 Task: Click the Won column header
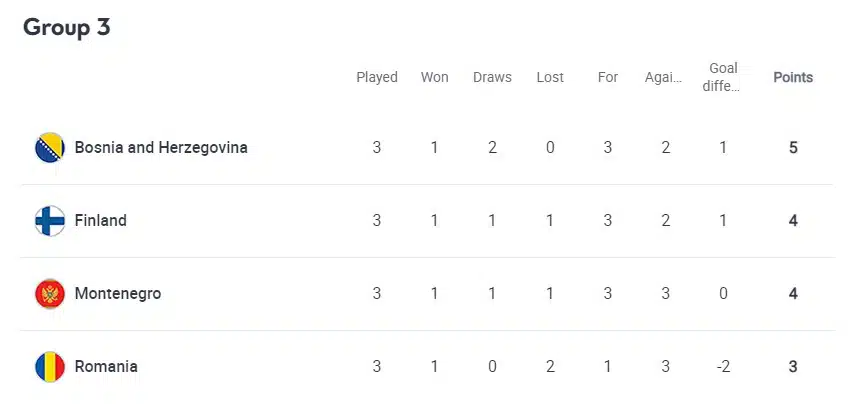[x=434, y=77]
